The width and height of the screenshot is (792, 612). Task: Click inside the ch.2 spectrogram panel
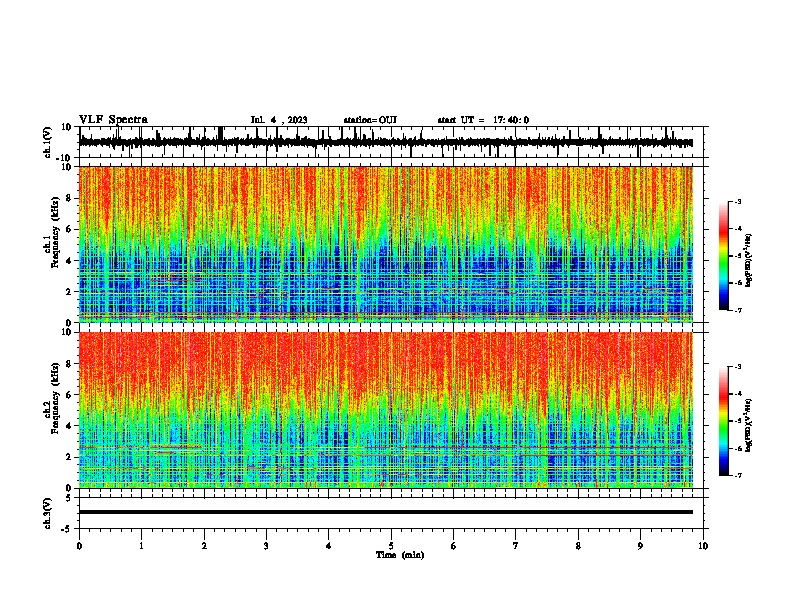click(386, 410)
